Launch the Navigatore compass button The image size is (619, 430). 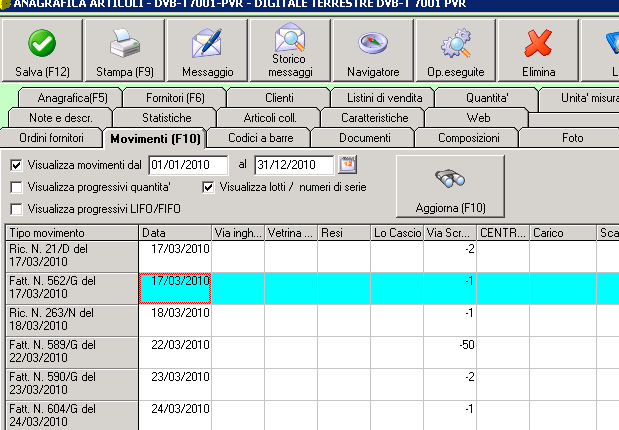pos(373,50)
